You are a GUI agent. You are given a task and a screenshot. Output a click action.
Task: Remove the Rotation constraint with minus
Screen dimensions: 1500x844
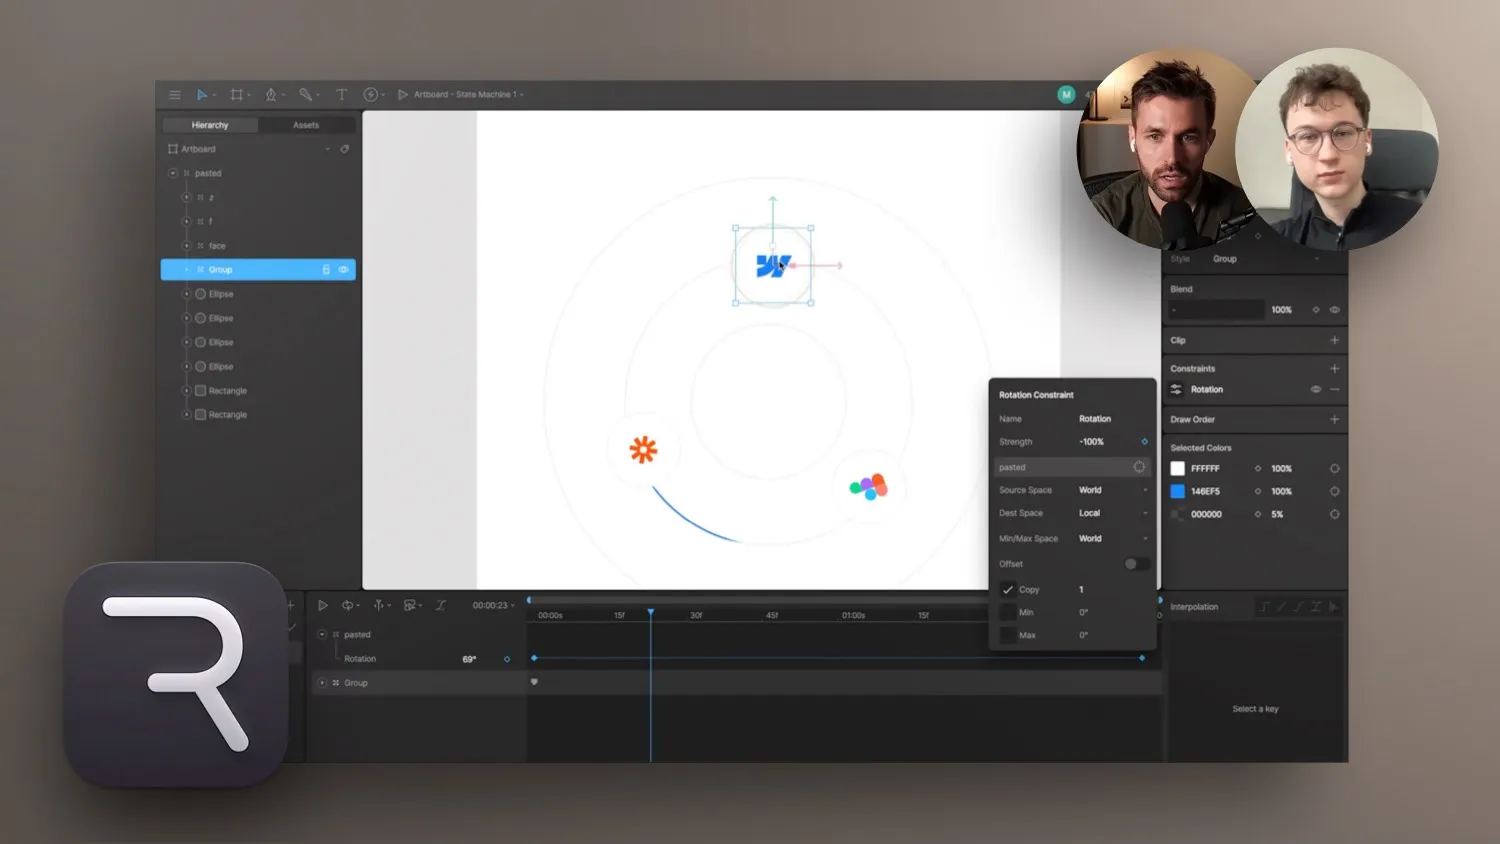[1334, 390]
